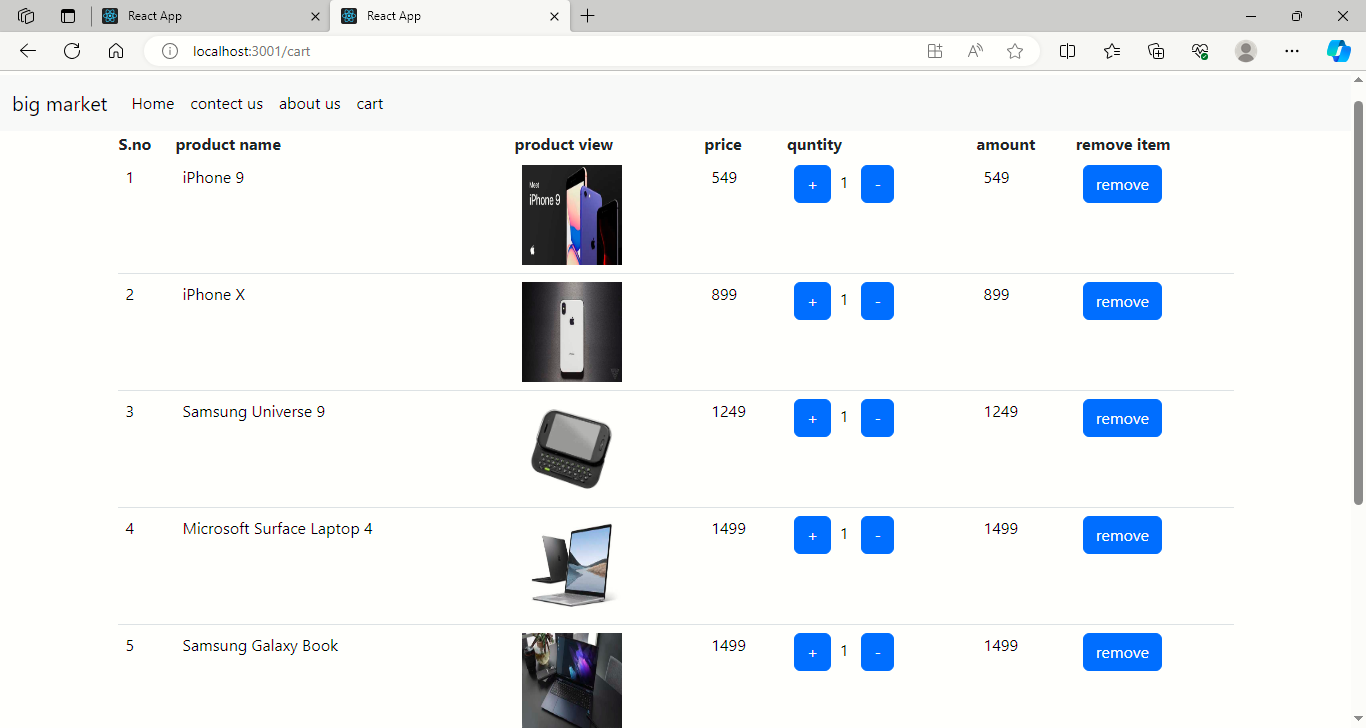Image resolution: width=1366 pixels, height=728 pixels.
Task: Click the Read aloud icon in address bar
Action: pos(975,51)
